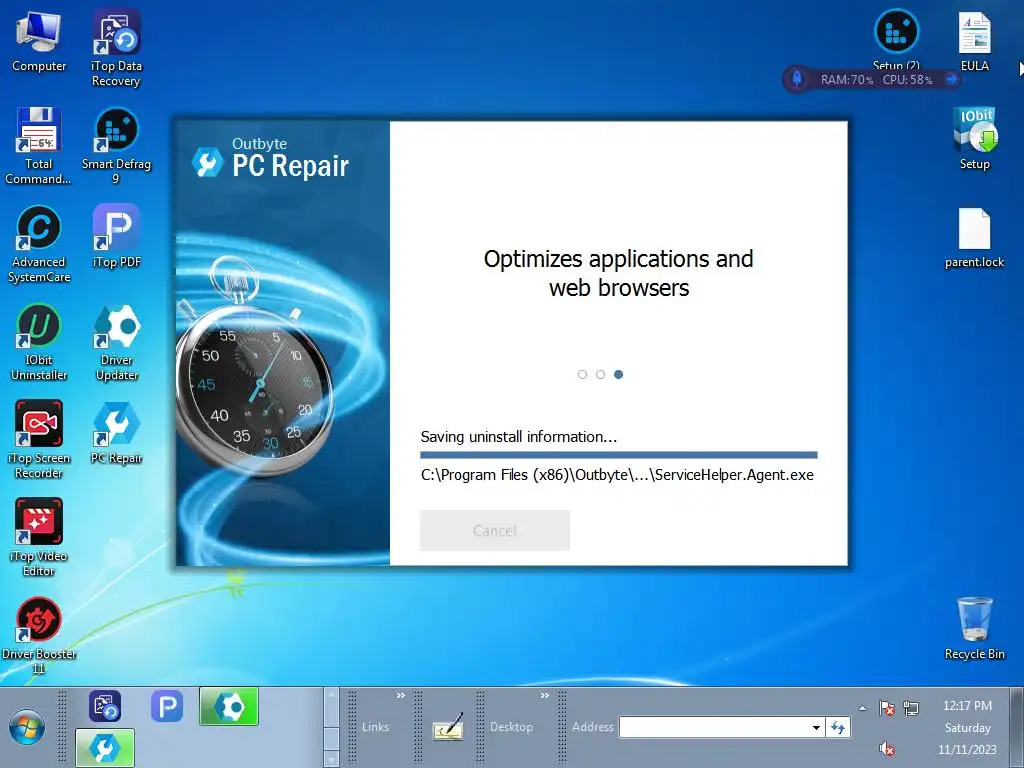This screenshot has width=1024, height=768.
Task: Click the tablet input panel pen icon
Action: point(448,727)
